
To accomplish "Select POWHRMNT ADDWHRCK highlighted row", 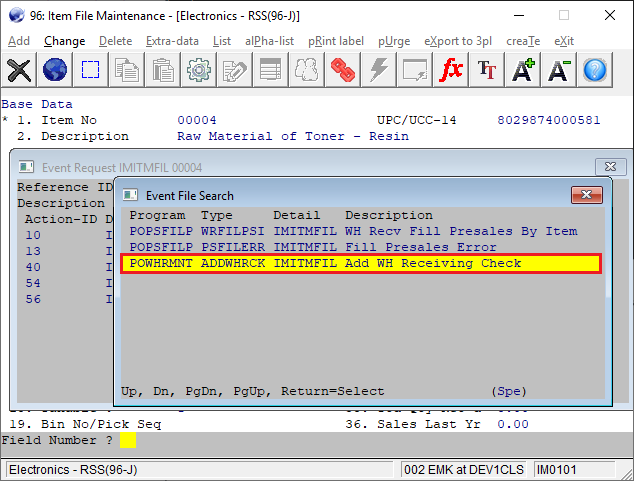I will 361,263.
